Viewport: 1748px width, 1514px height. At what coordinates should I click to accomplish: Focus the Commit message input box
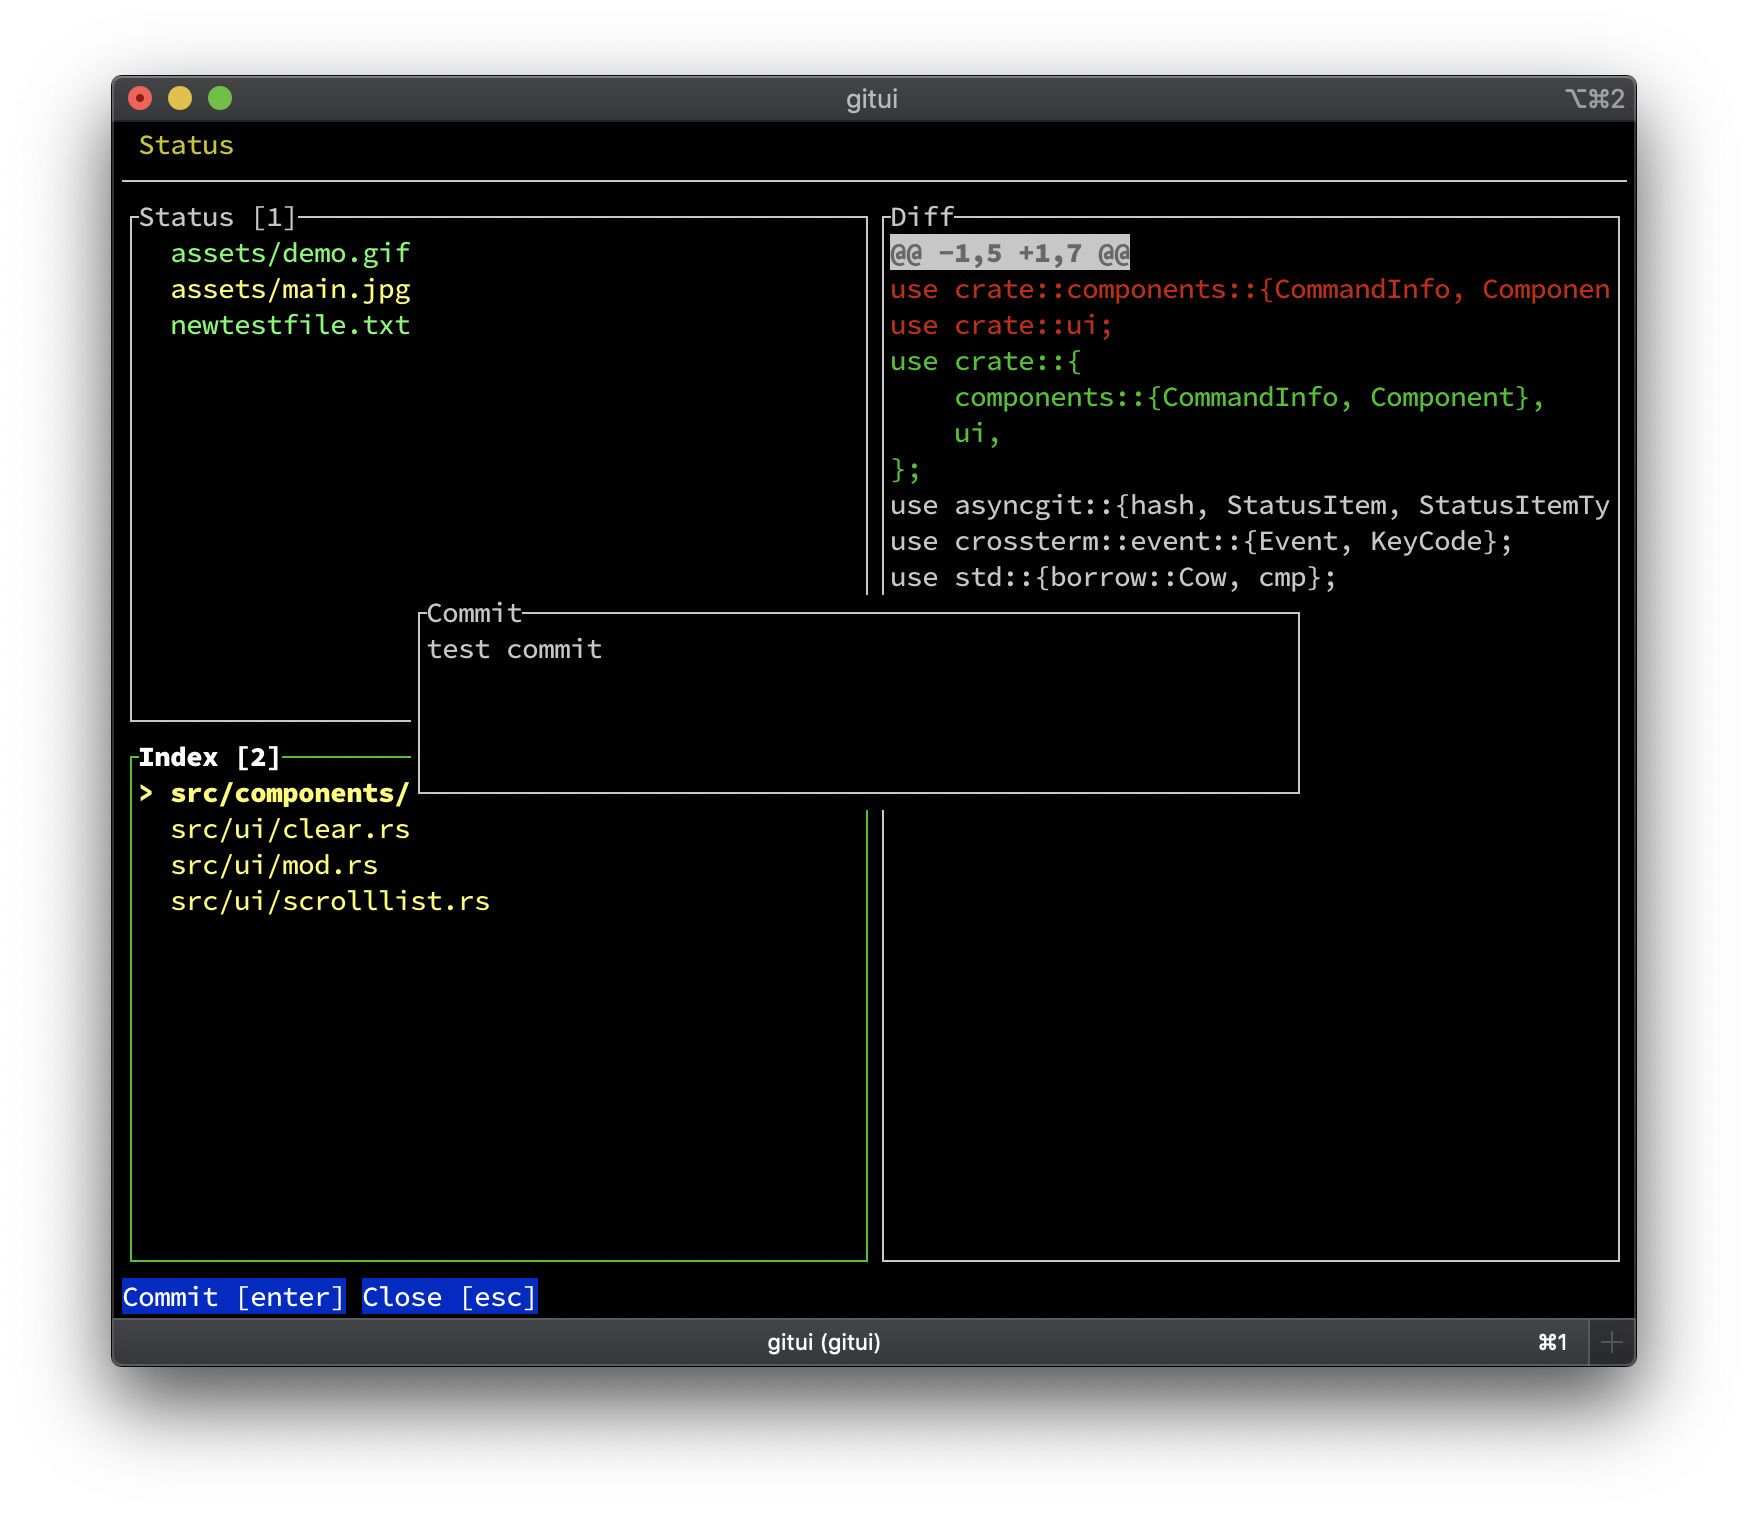coord(859,703)
